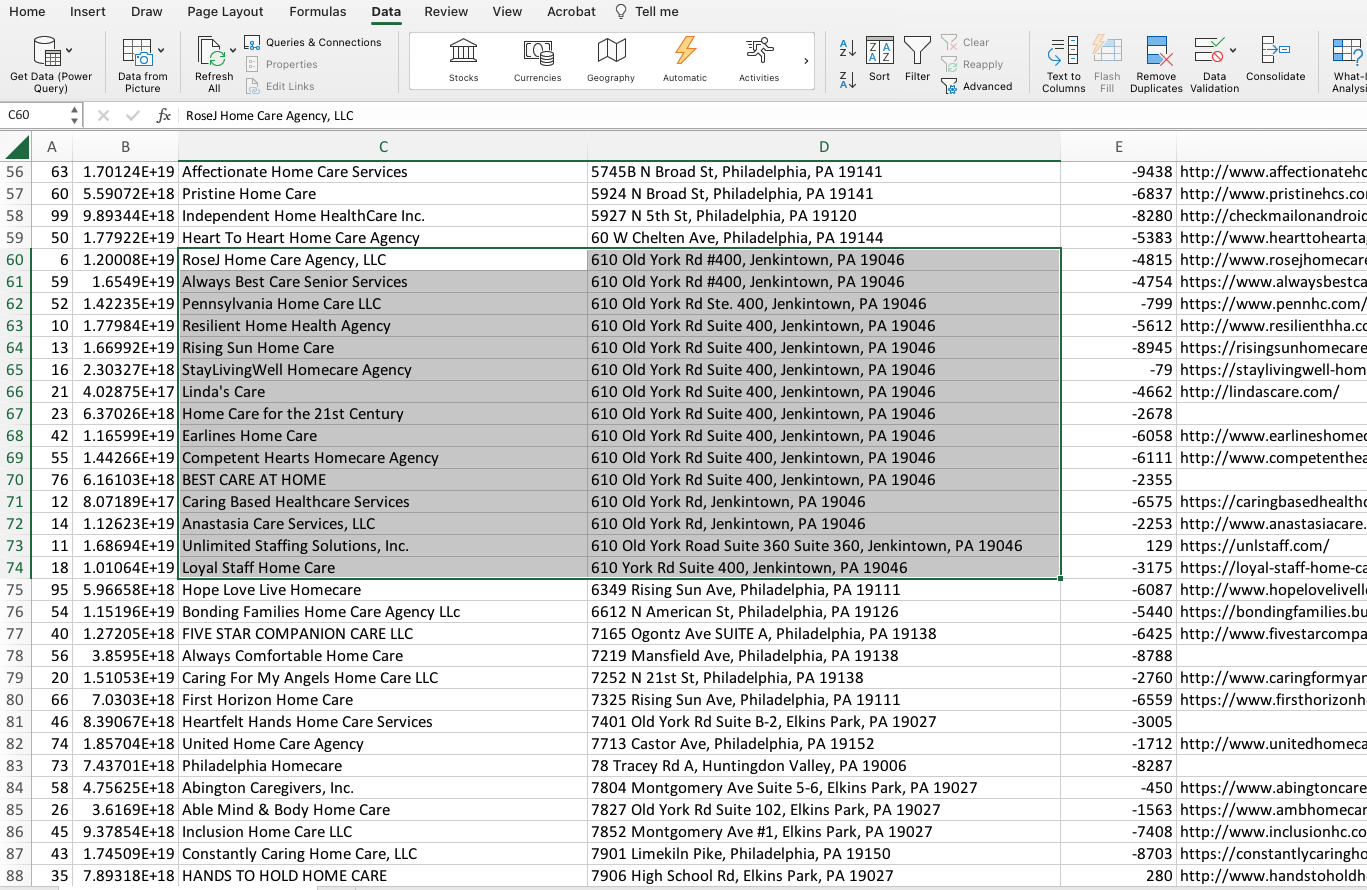Open Text to Columns wizard

(x=1063, y=51)
